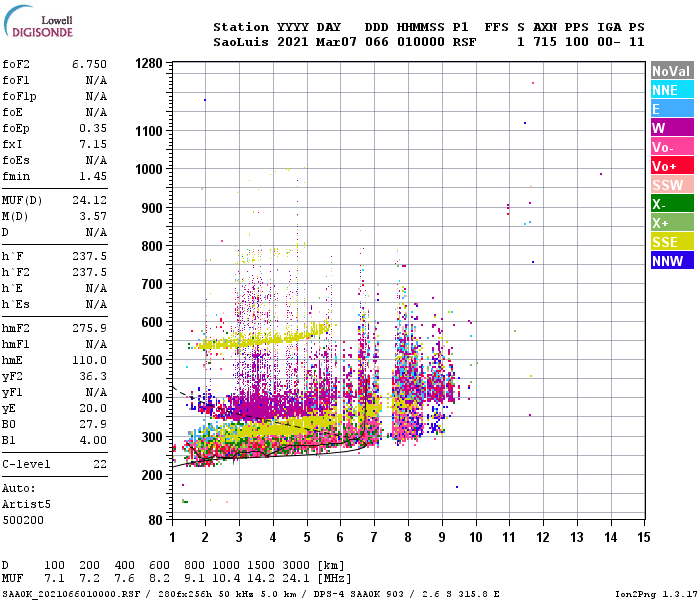The image size is (700, 600).
Task: Select the W purple legend swatch
Action: 672,128
